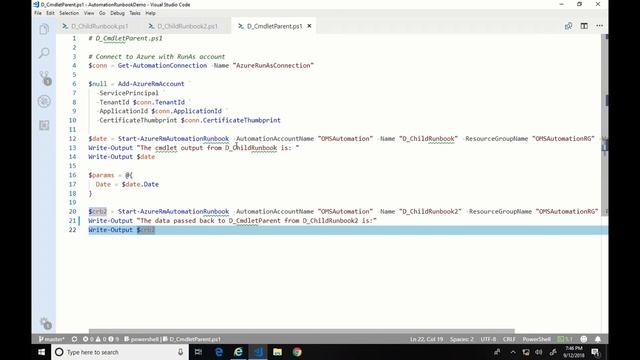Open the Debug menu
Viewport: 640px width, 360px height.
pyautogui.click(x=117, y=13)
